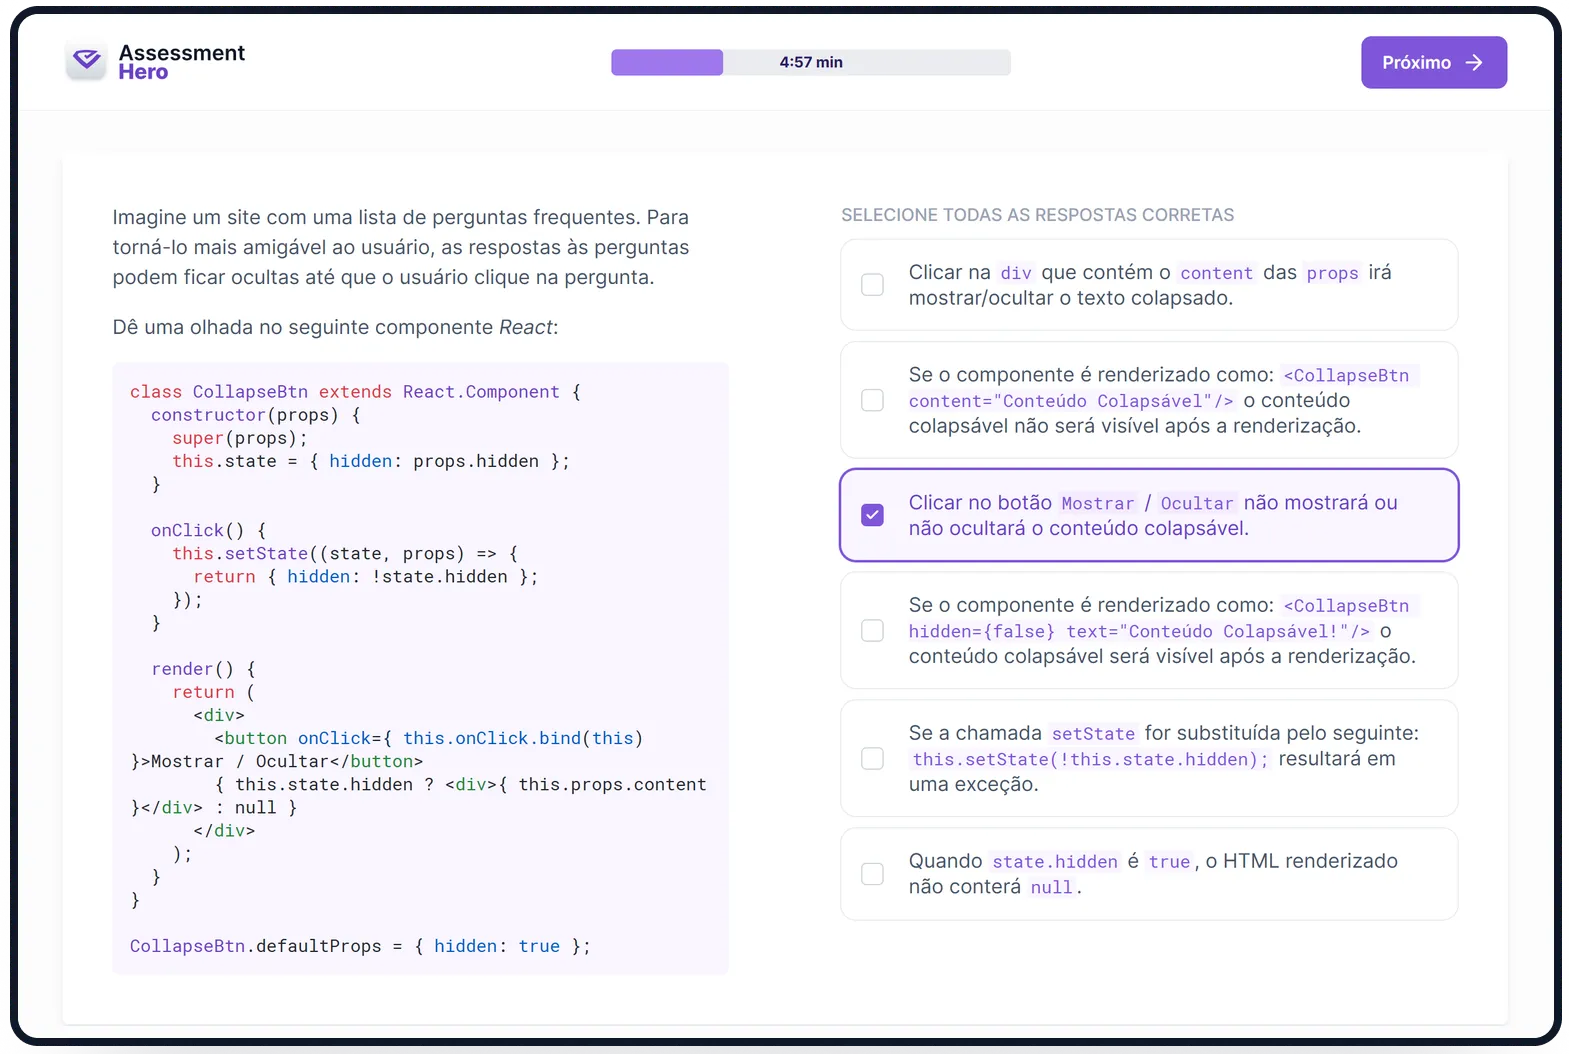Click the 'this.setState(!this.state.hidden);' code snippet
The width and height of the screenshot is (1569, 1054).
pyautogui.click(x=1090, y=759)
